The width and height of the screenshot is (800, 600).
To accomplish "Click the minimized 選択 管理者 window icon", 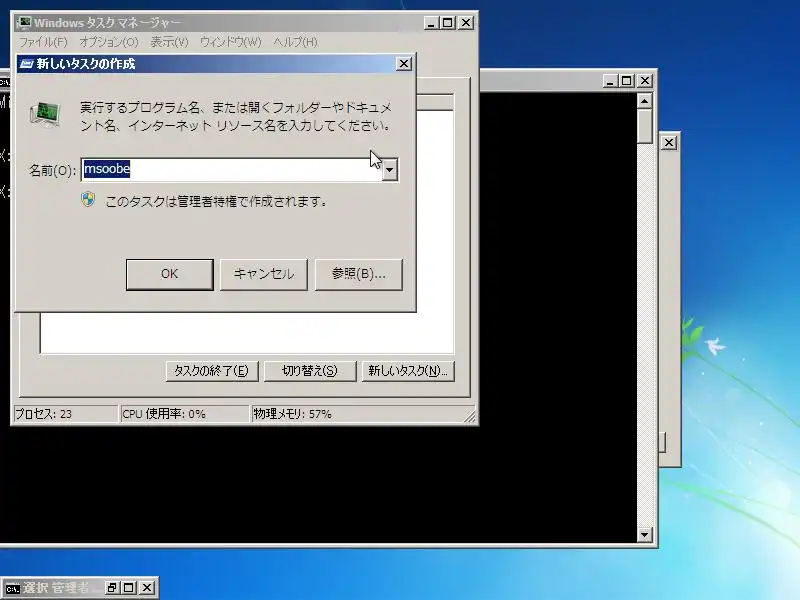I will click(x=12, y=589).
